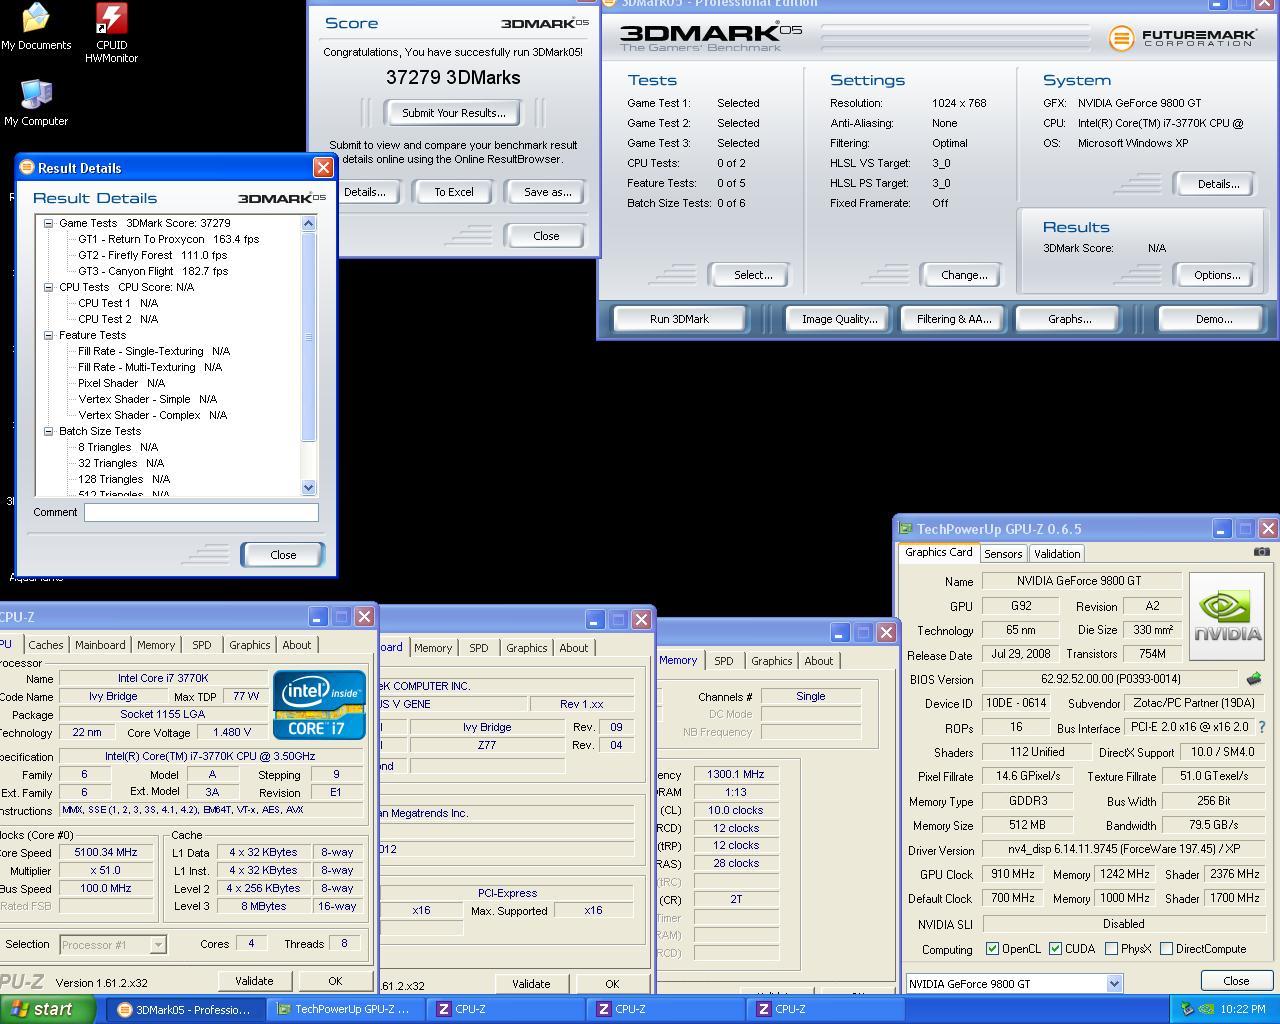
Task: Click the Comment input field
Action: point(201,512)
